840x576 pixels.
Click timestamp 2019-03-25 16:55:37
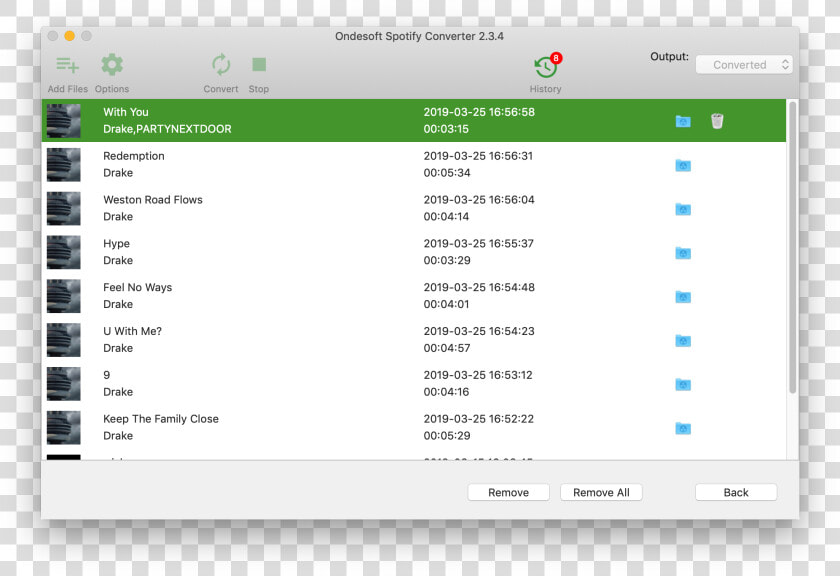pos(478,244)
